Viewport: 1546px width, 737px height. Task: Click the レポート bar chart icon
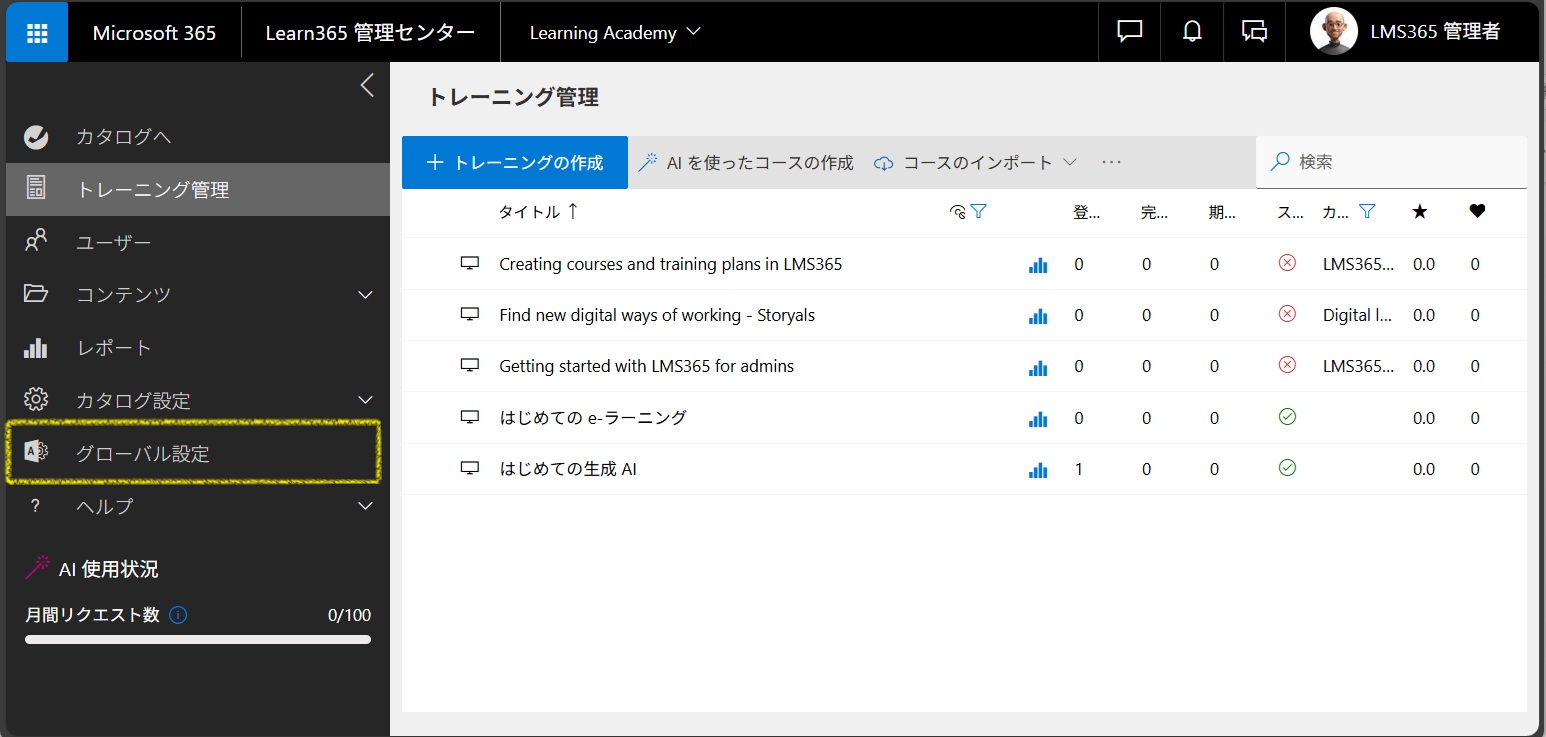tap(36, 347)
